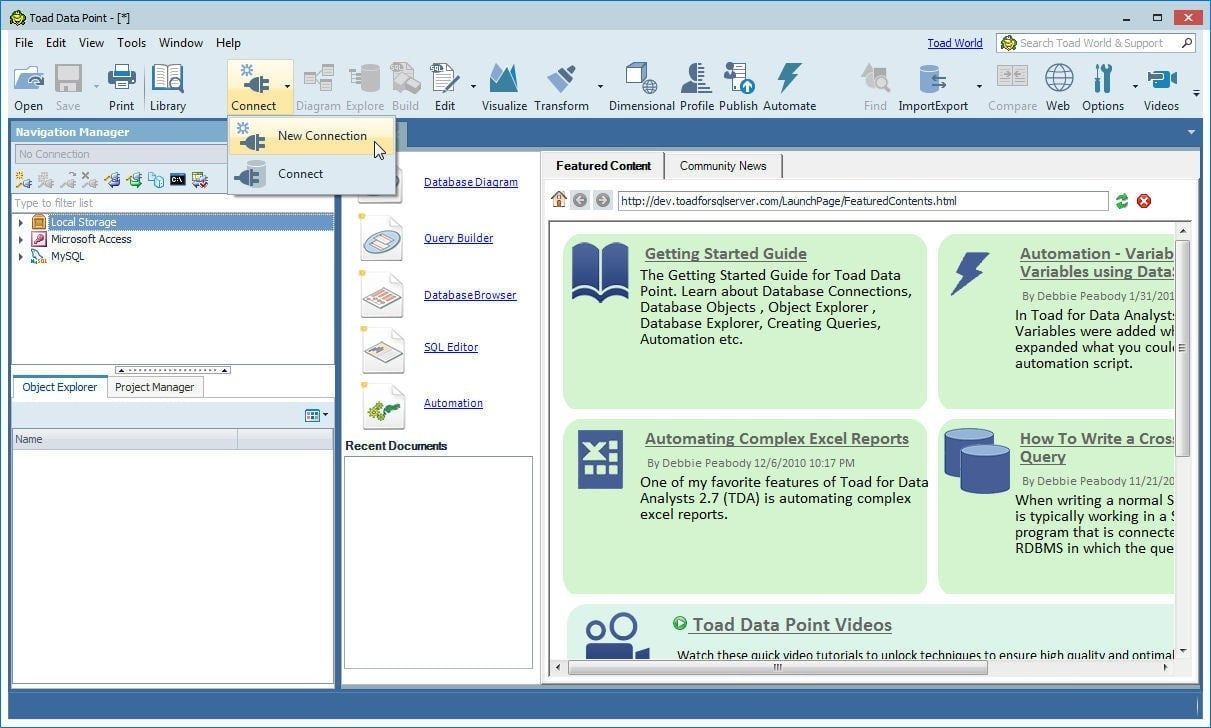Open the Query Builder link
This screenshot has height=728, width=1211.
pos(458,238)
